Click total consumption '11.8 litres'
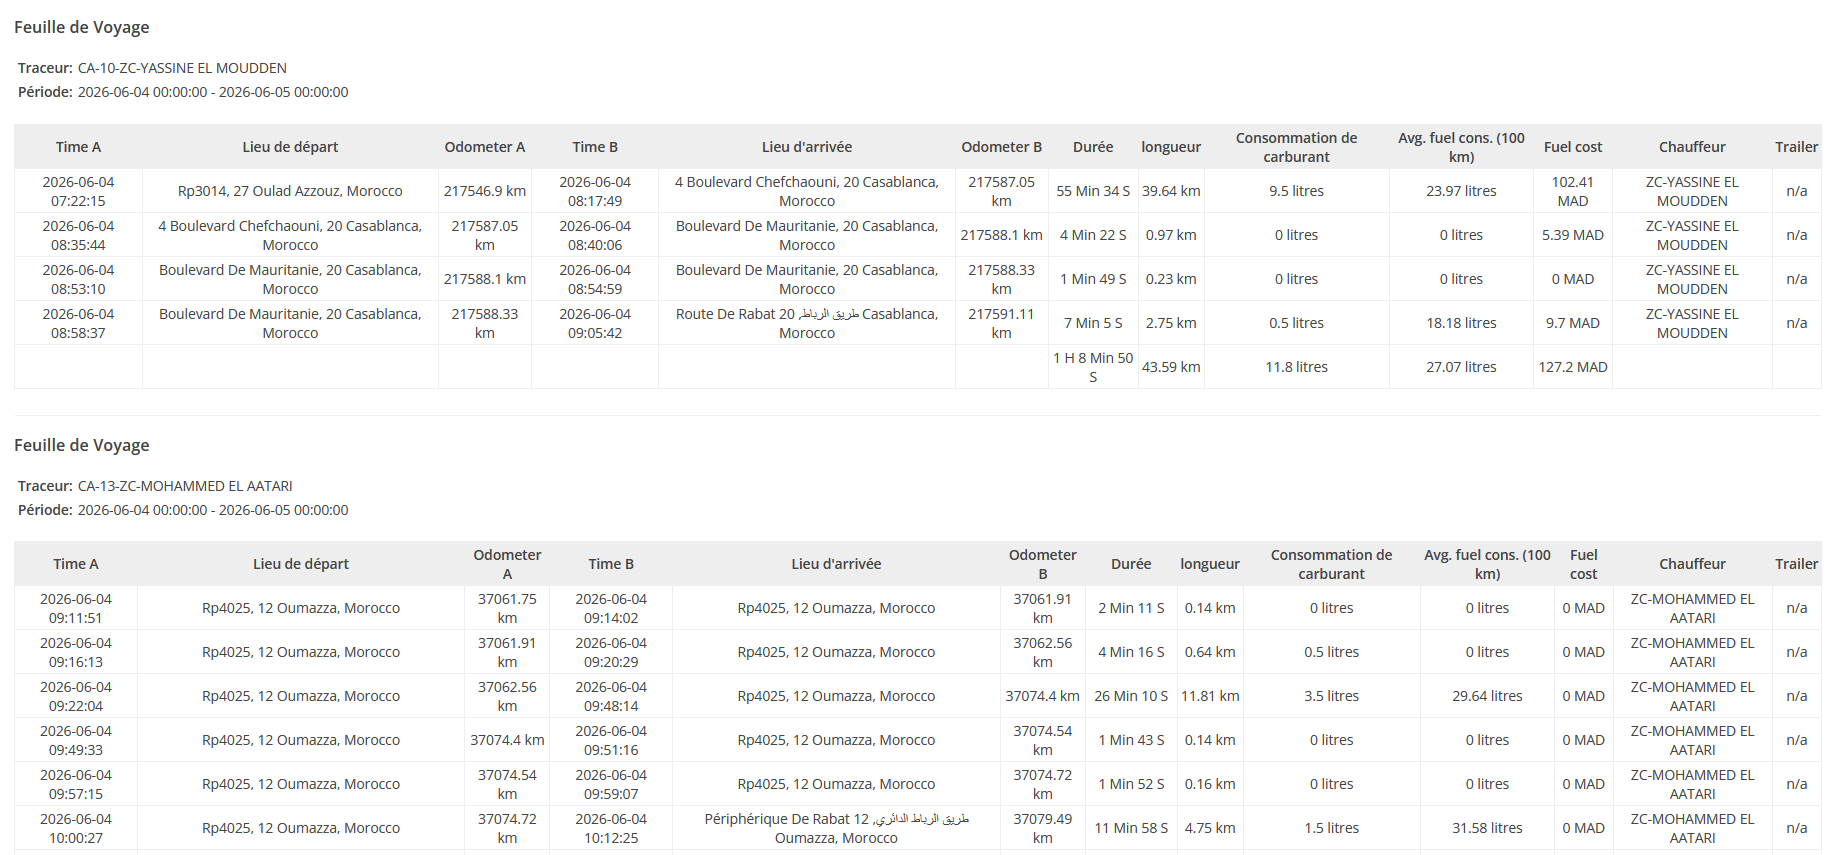 coord(1296,367)
